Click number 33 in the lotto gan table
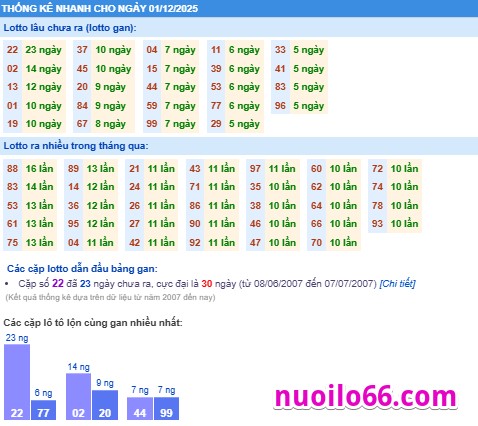Viewport: 478px width, 426px height. [x=280, y=50]
